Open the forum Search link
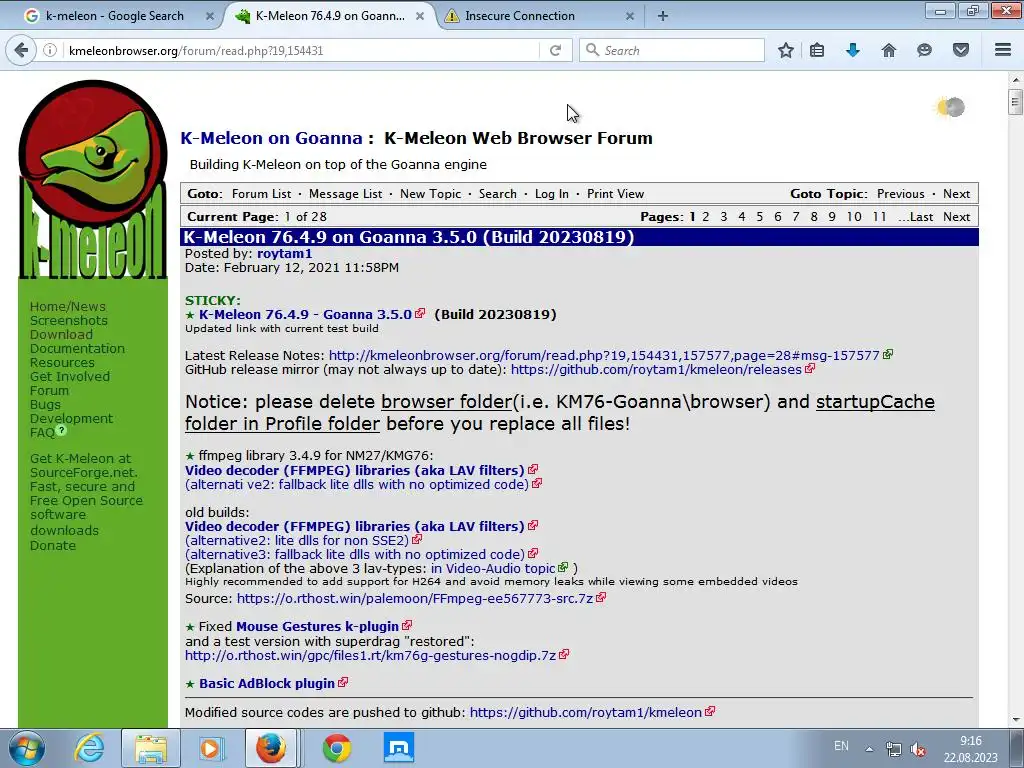This screenshot has width=1024, height=768. tap(498, 194)
